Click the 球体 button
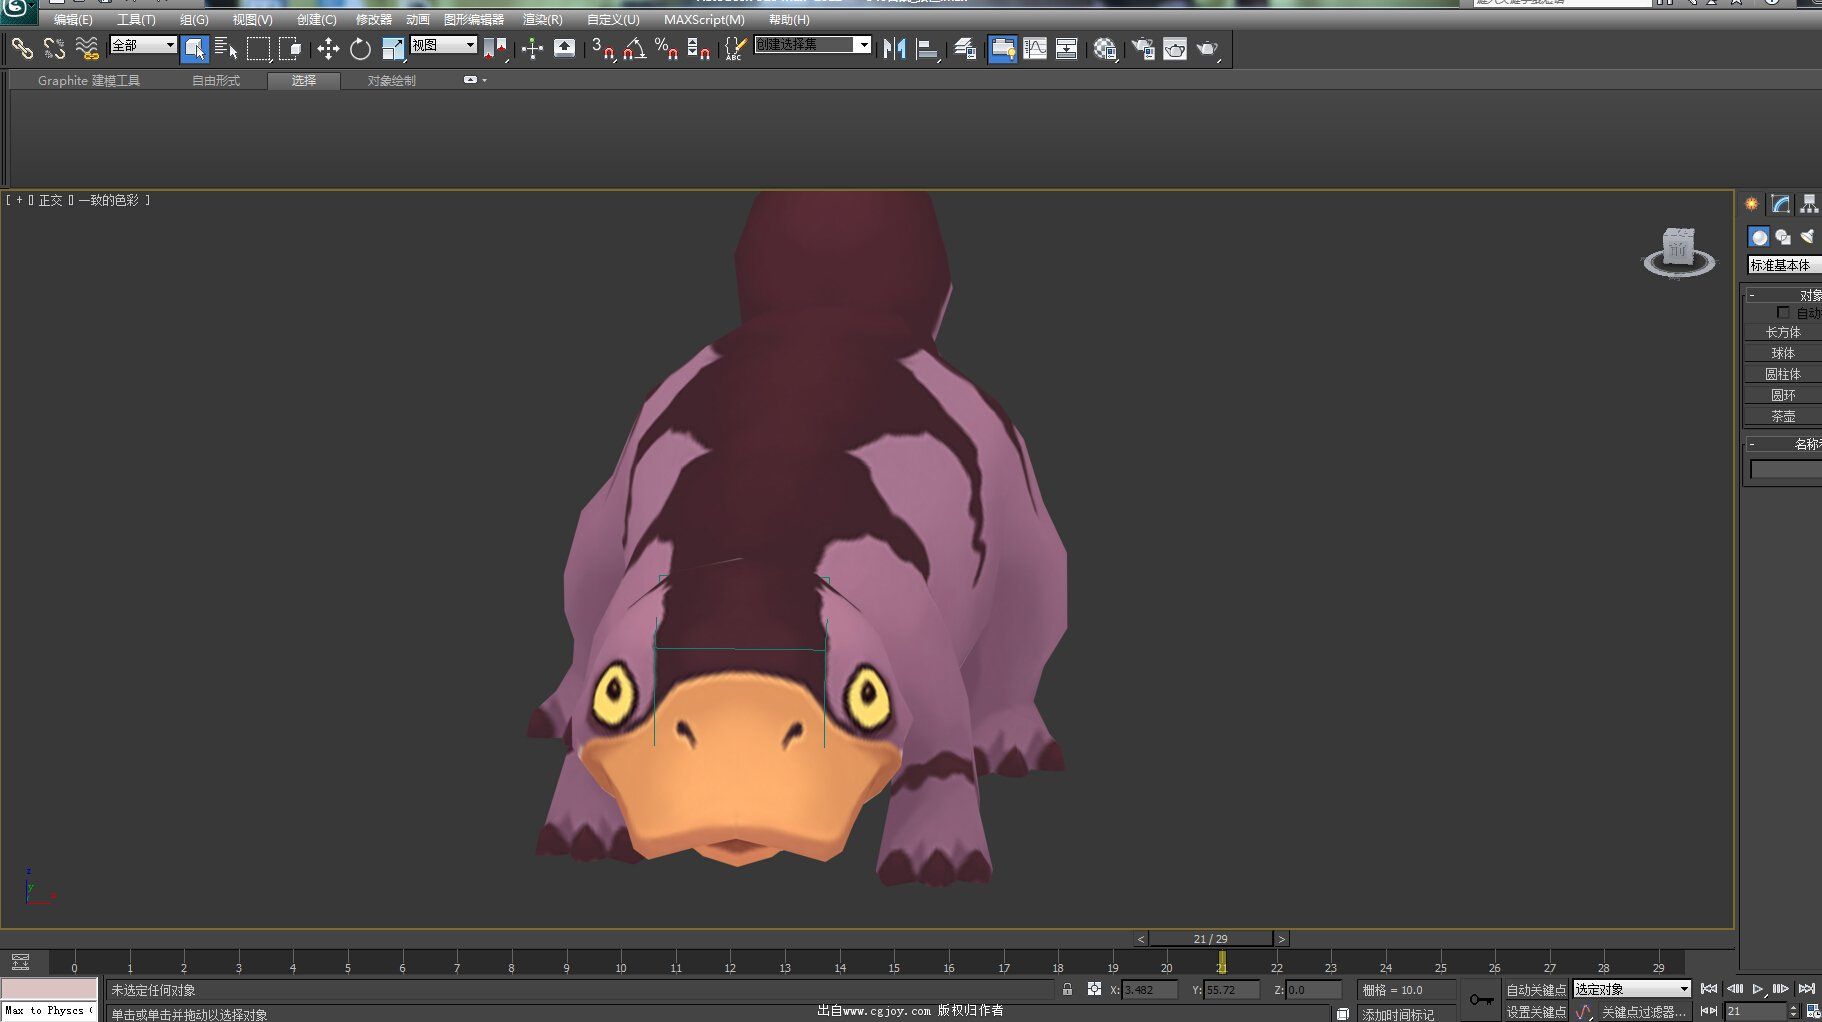Image resolution: width=1822 pixels, height=1022 pixels. (1783, 353)
